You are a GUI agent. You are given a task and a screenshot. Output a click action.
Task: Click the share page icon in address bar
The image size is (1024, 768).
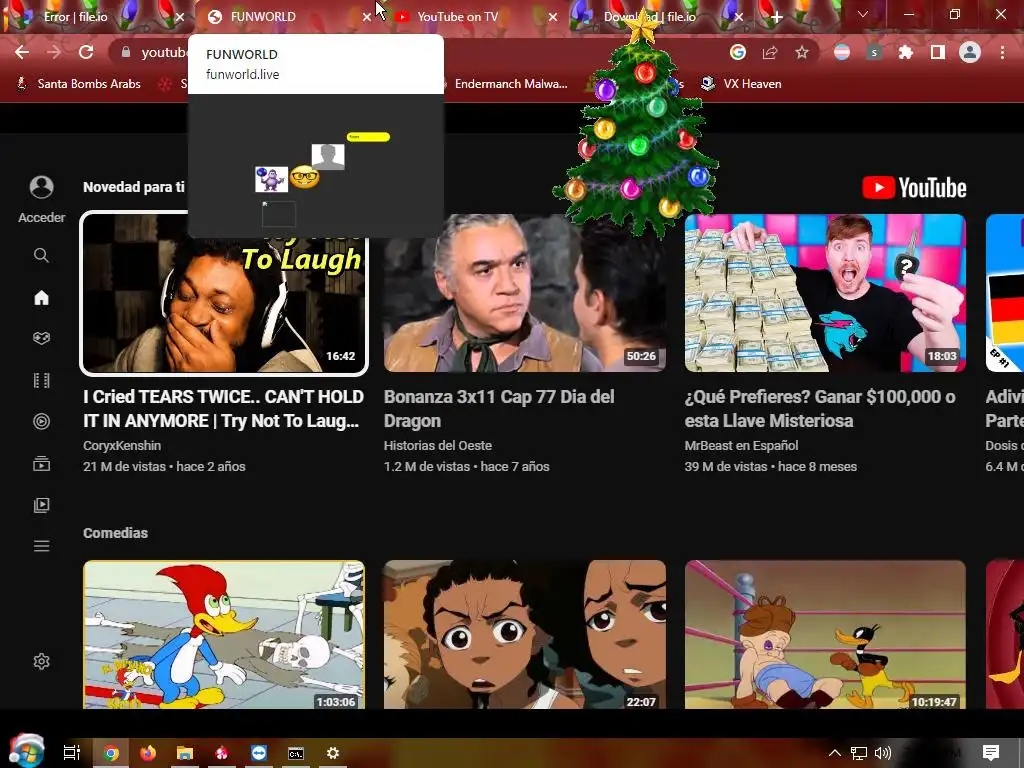[770, 52]
